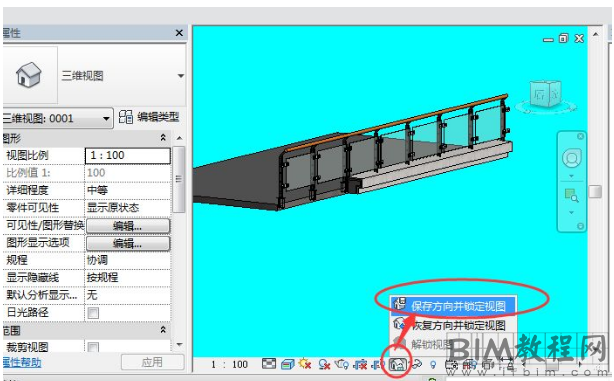
Task: Click the locked 3D view house icon
Action: (397, 365)
